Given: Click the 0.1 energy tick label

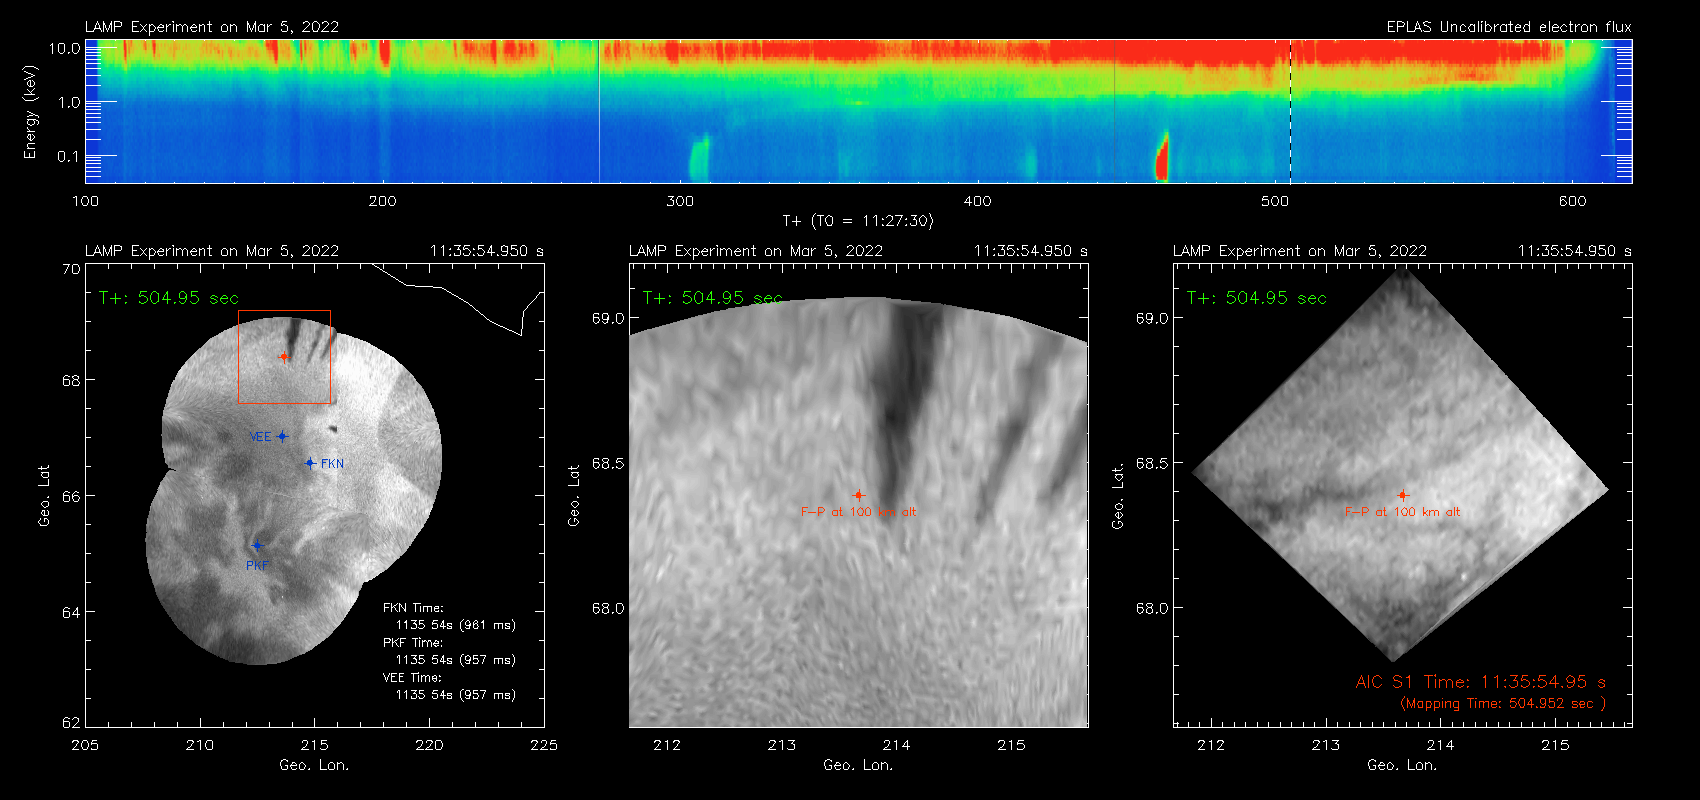Looking at the screenshot, I should tap(69, 156).
